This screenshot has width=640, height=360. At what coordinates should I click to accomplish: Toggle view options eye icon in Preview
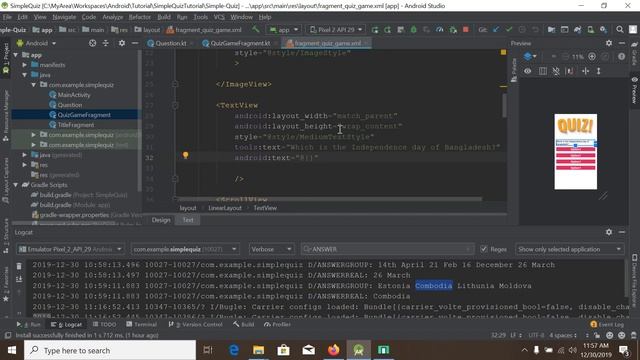tap(528, 71)
